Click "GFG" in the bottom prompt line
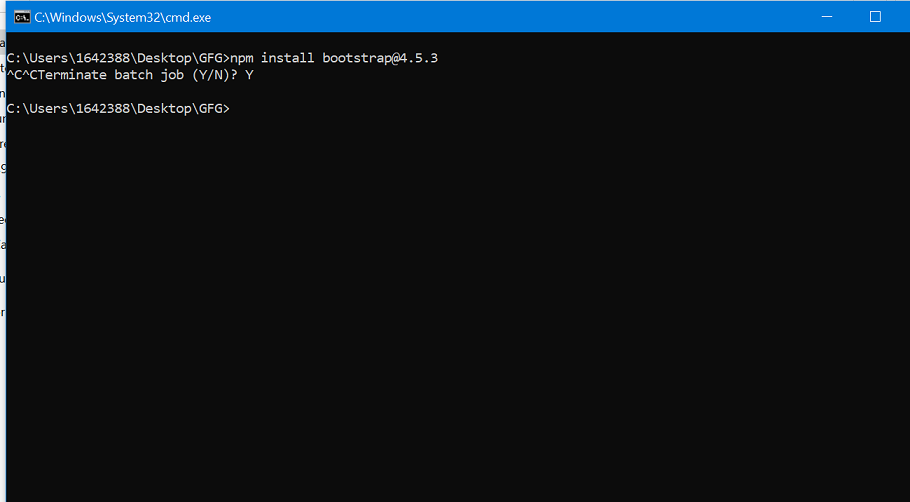Screen dimensions: 910x502 coord(210,108)
